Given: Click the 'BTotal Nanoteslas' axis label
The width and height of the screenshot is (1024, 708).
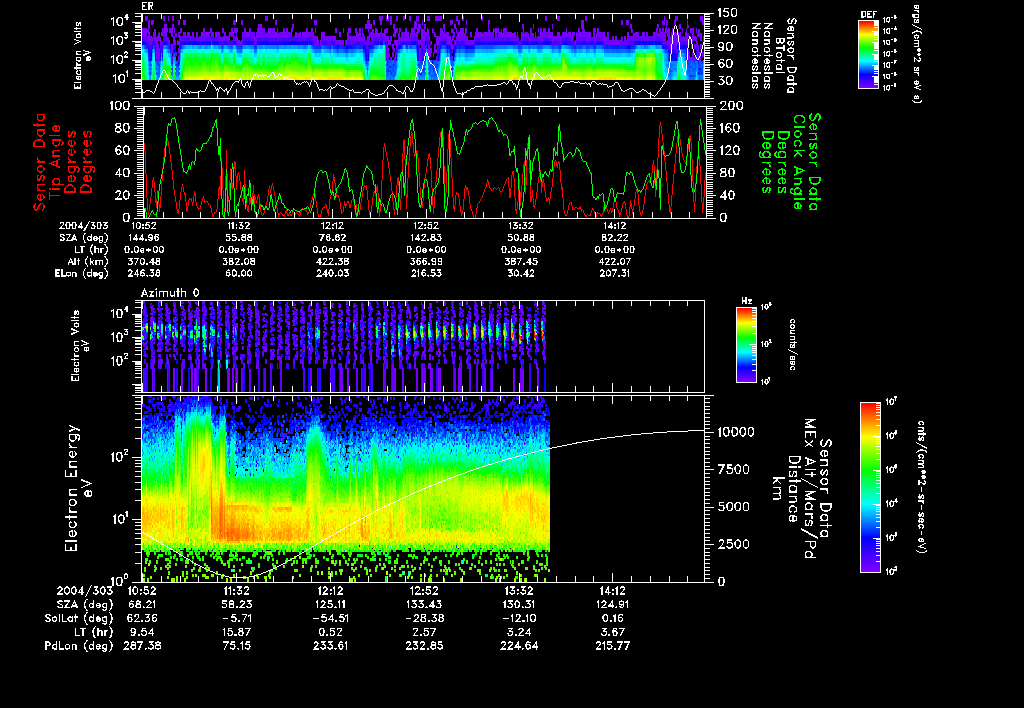Looking at the screenshot, I should coord(768,56).
